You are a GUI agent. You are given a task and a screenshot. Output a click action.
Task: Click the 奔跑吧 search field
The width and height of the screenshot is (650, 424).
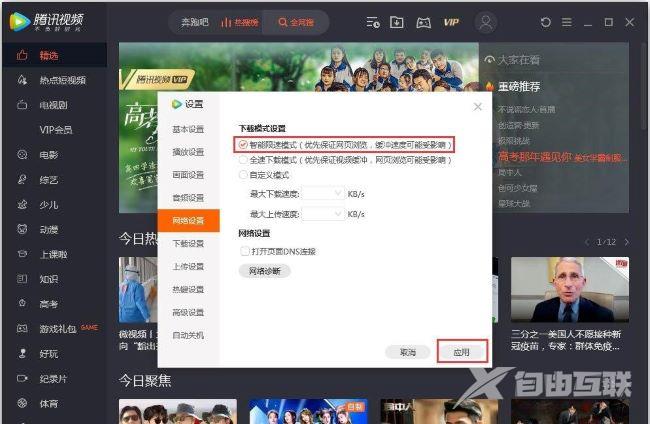click(x=195, y=22)
